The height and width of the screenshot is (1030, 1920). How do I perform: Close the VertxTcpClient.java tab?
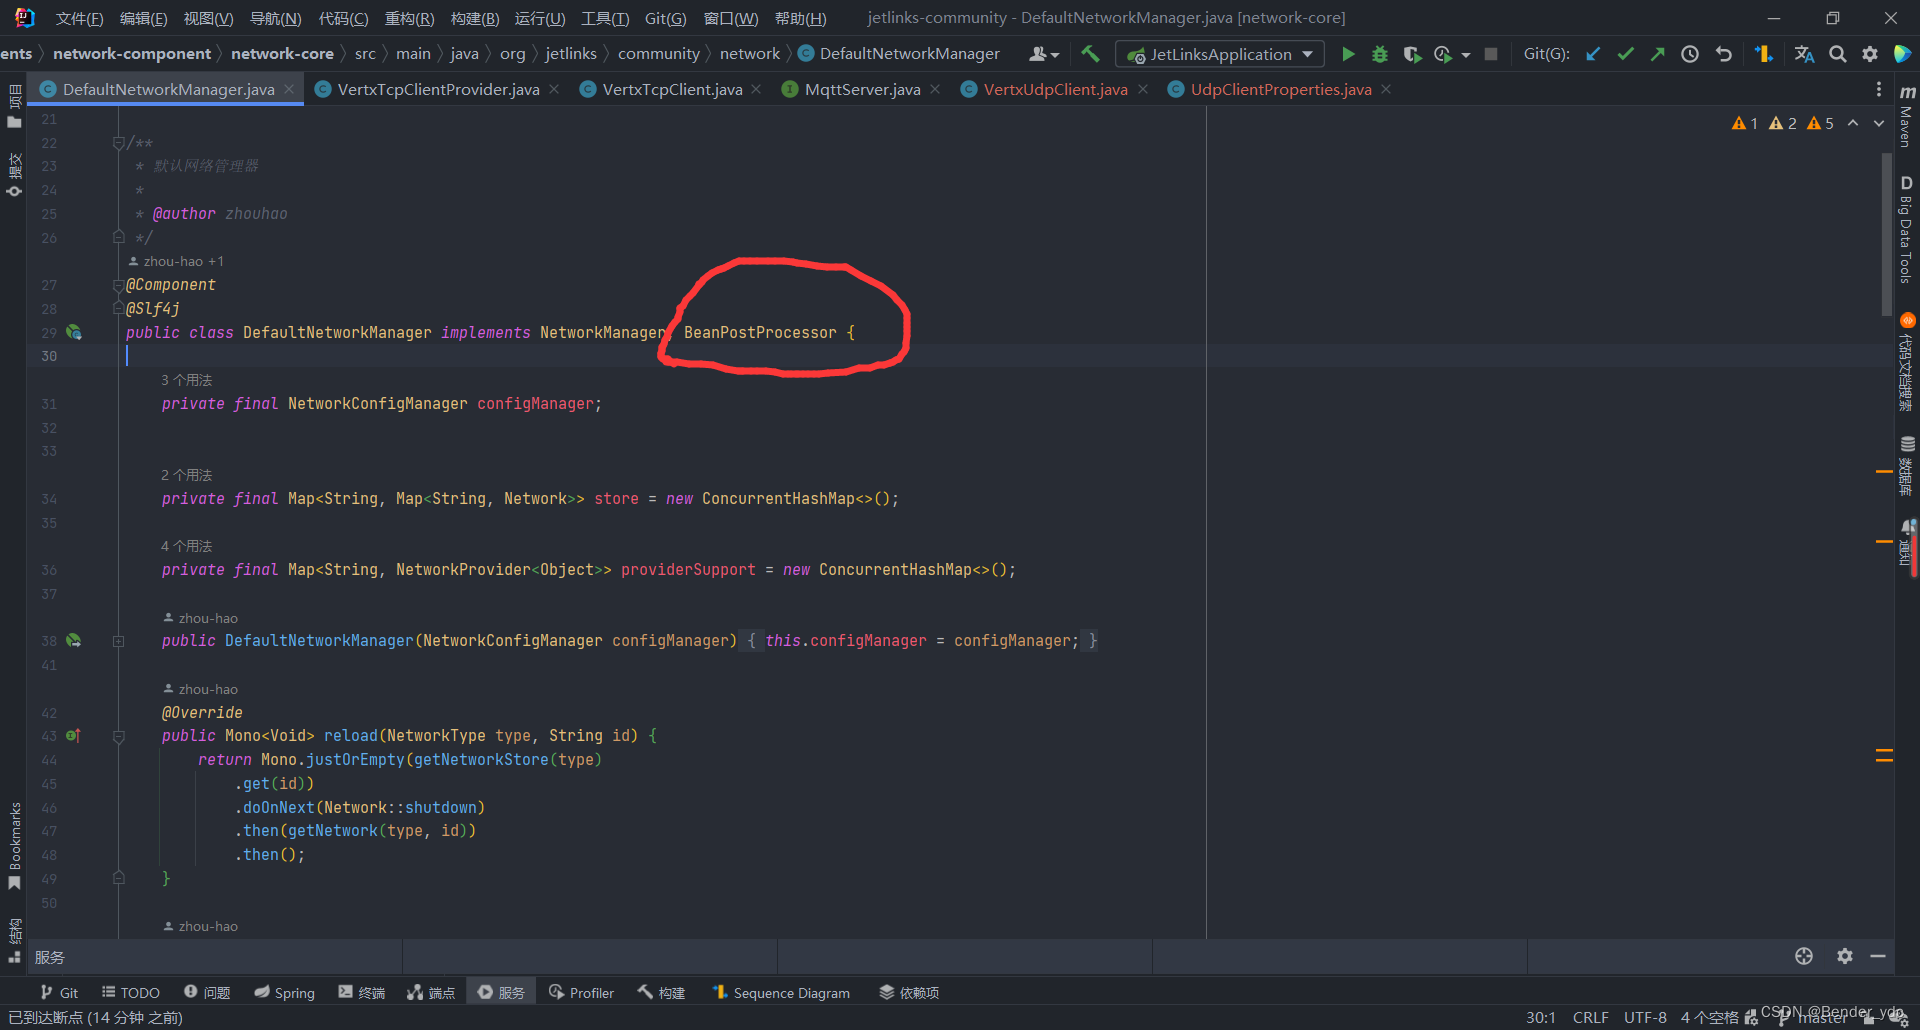pyautogui.click(x=756, y=89)
